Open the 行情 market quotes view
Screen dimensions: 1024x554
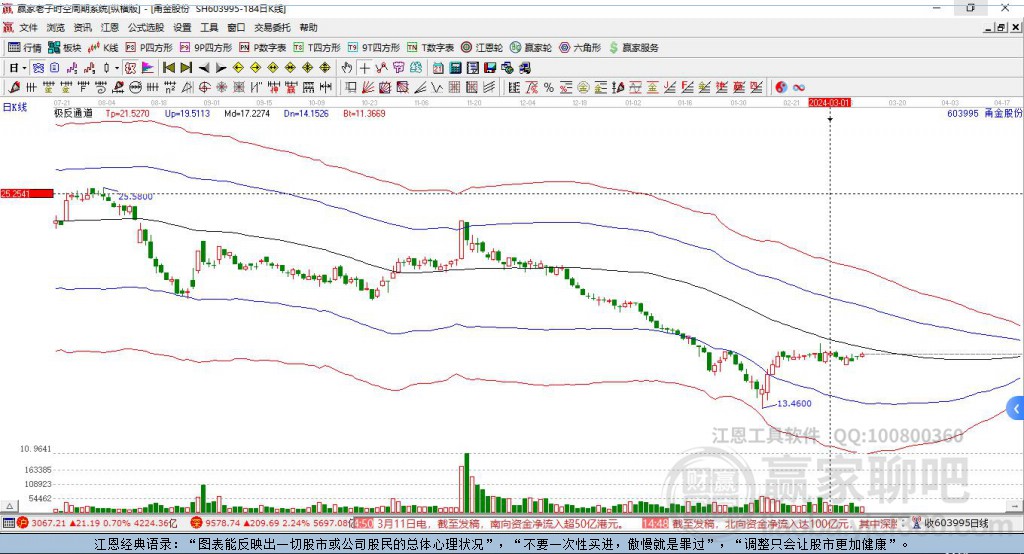(x=24, y=48)
